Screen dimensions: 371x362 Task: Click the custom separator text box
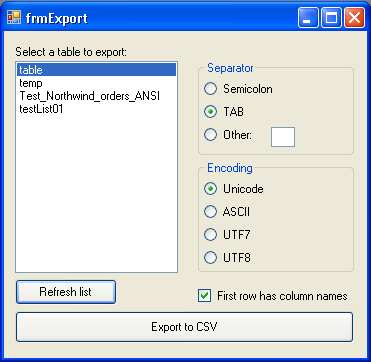pyautogui.click(x=283, y=137)
